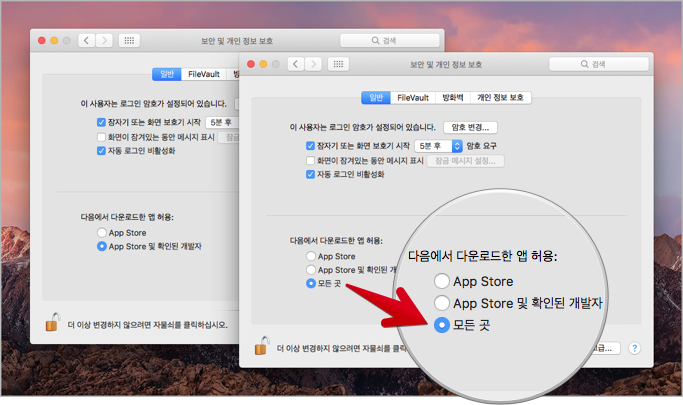Switch to FileVault tab in back window

[204, 74]
